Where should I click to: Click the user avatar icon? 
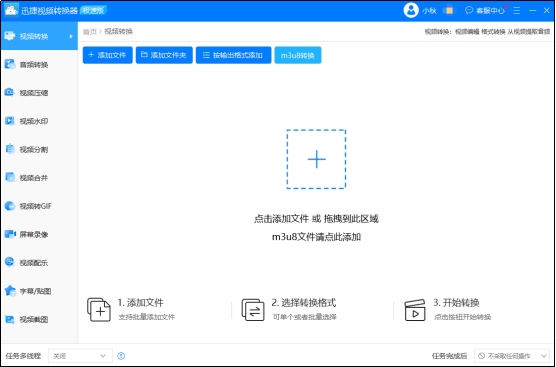[x=411, y=10]
